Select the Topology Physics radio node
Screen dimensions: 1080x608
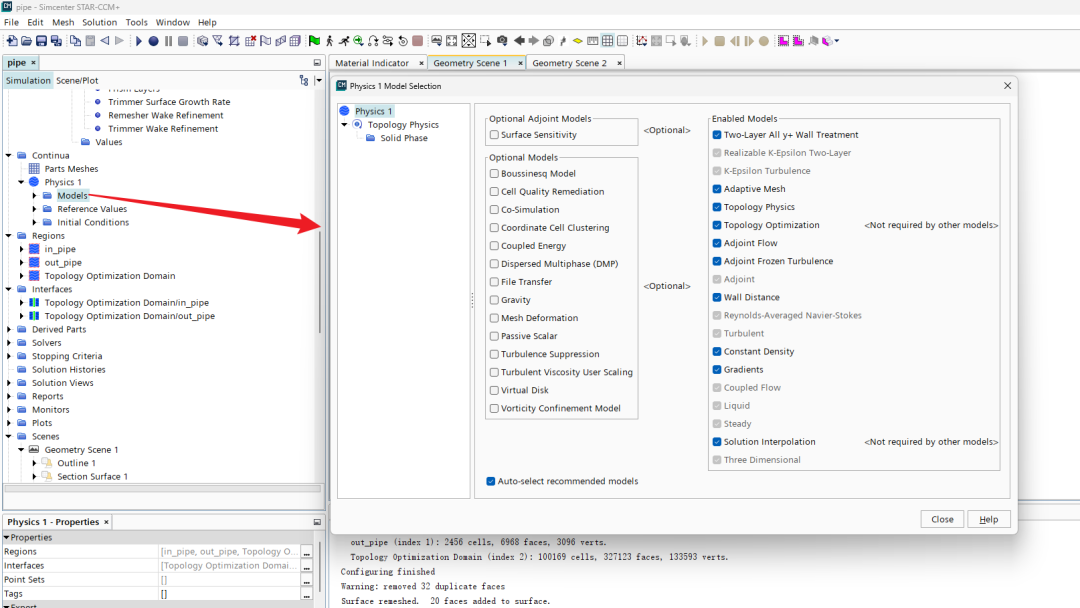(357, 125)
